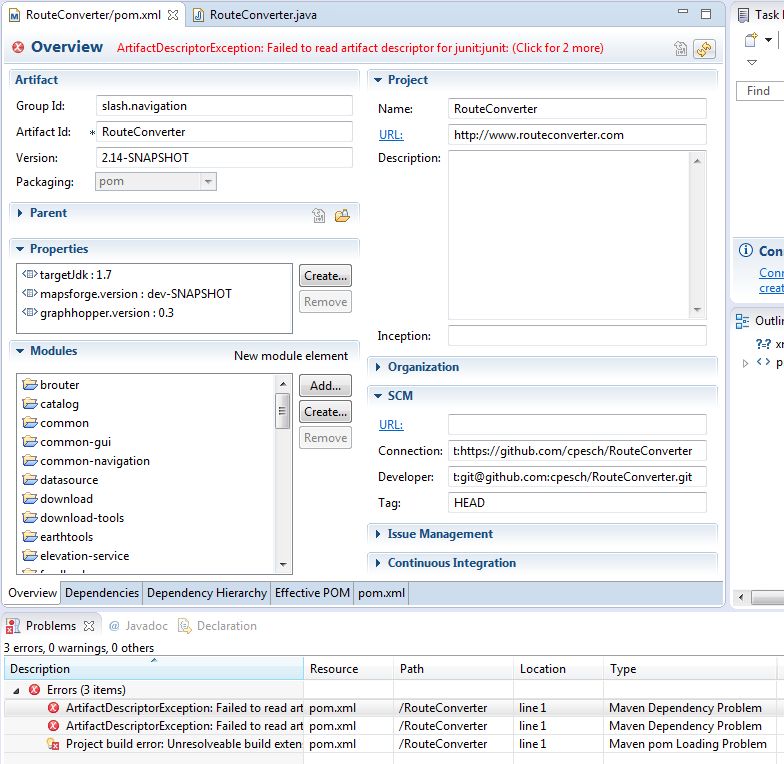Image resolution: width=784 pixels, height=764 pixels.
Task: Switch to the Dependency Hierarchy tab
Action: point(207,592)
